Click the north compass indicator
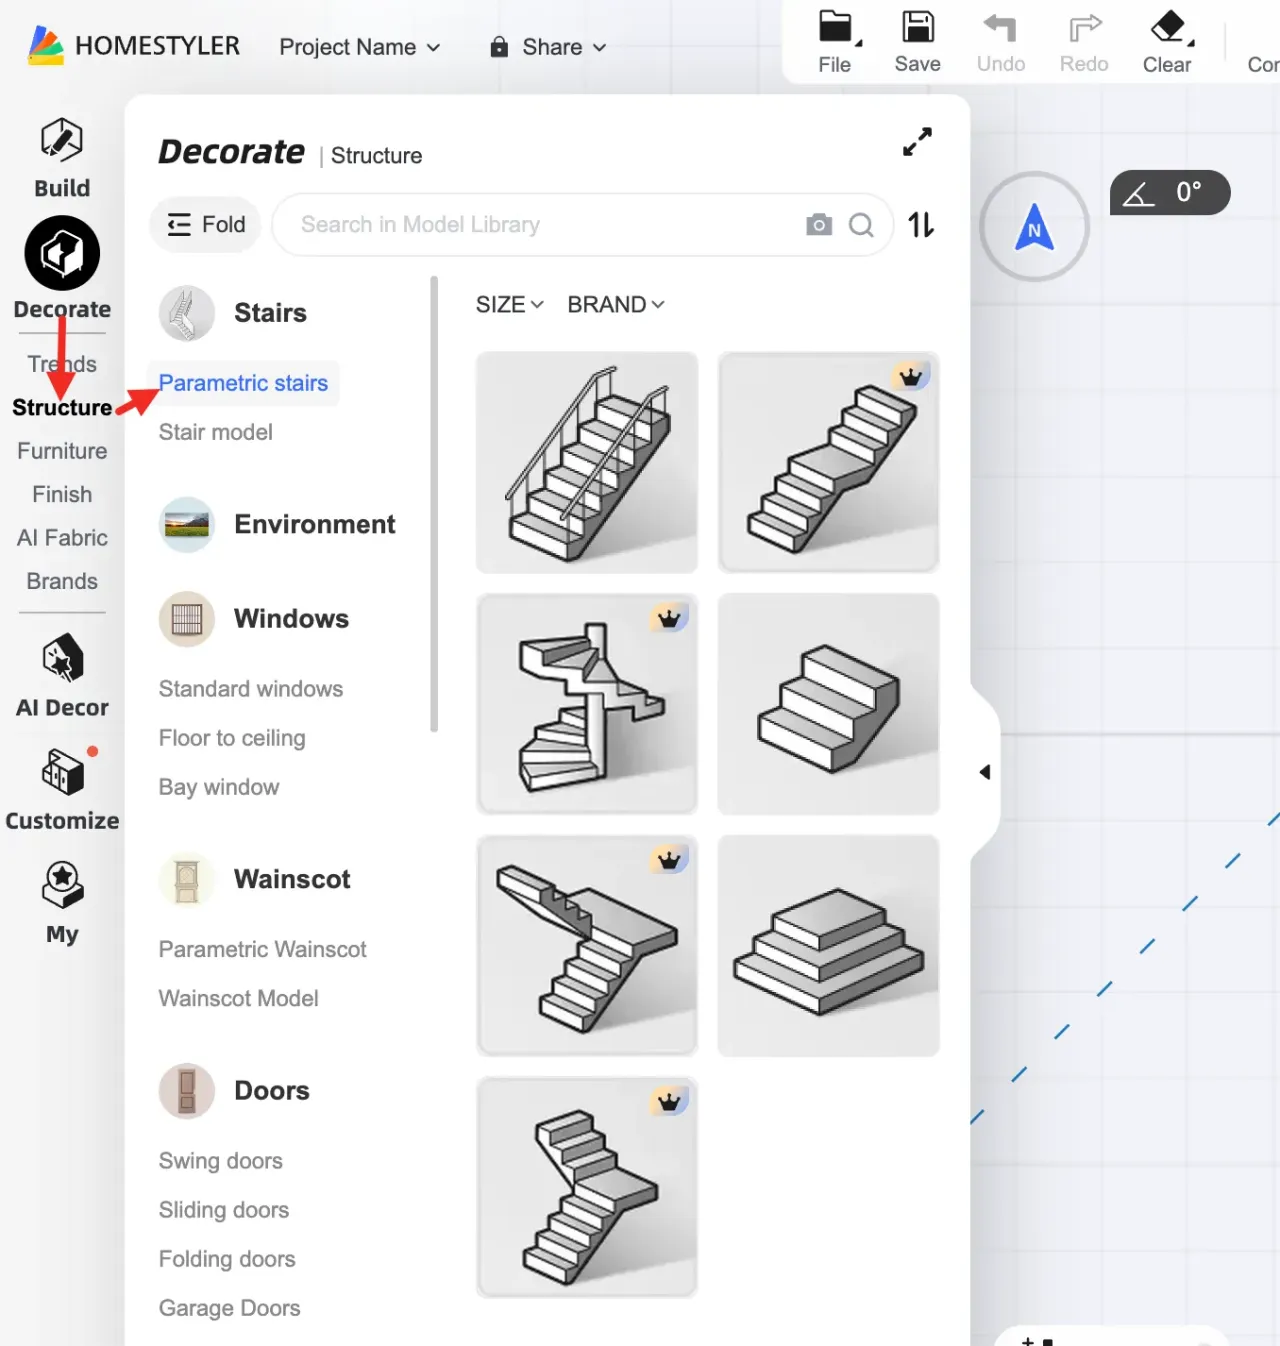1280x1346 pixels. (1034, 227)
